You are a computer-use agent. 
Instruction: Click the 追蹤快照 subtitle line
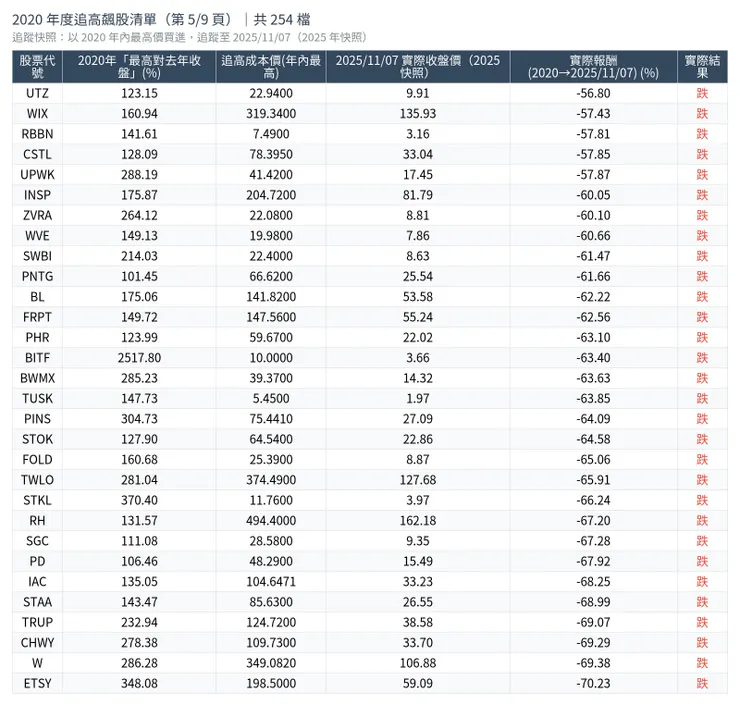(190, 37)
